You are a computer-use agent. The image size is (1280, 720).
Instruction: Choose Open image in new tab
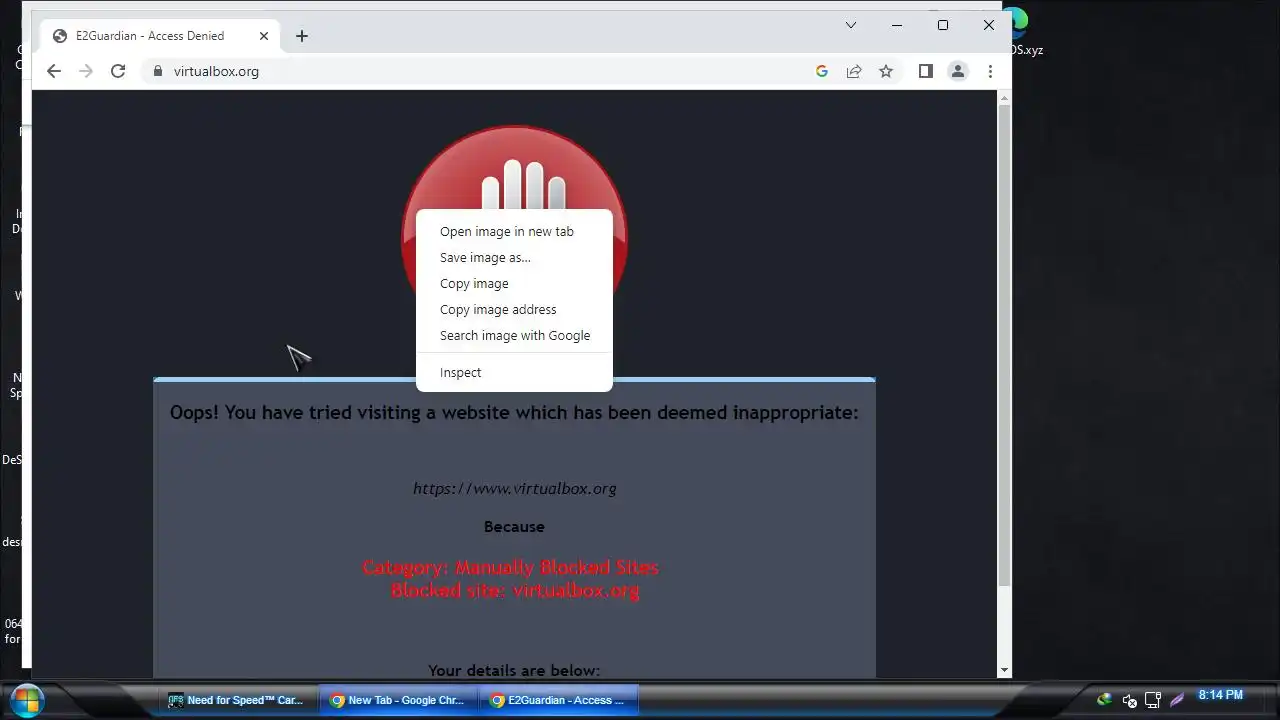514,231
